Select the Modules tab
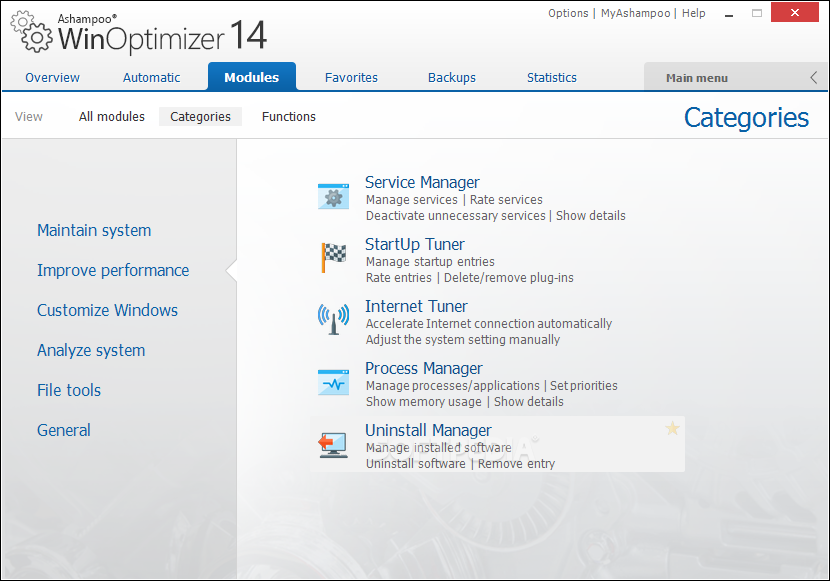This screenshot has width=830, height=581. 251,77
